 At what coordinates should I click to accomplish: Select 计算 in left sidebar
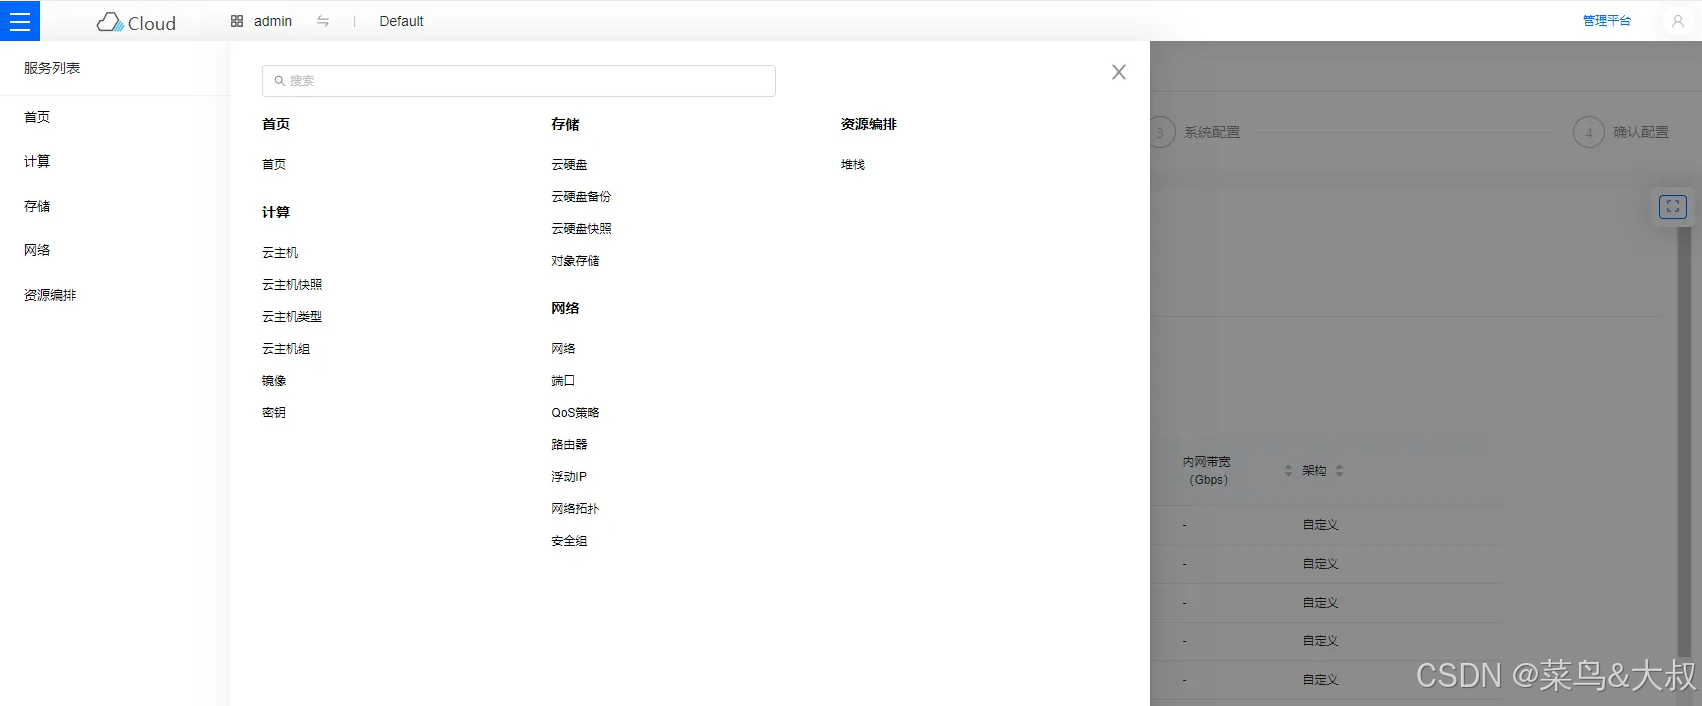pos(37,161)
